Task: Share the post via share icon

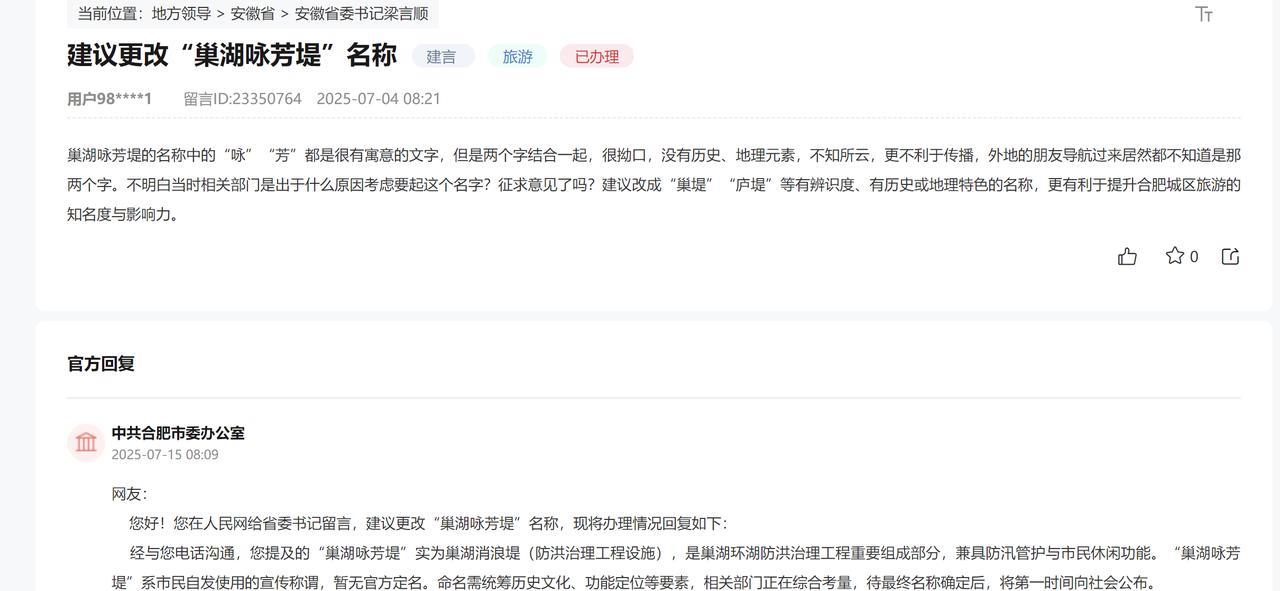Action: pyautogui.click(x=1231, y=256)
